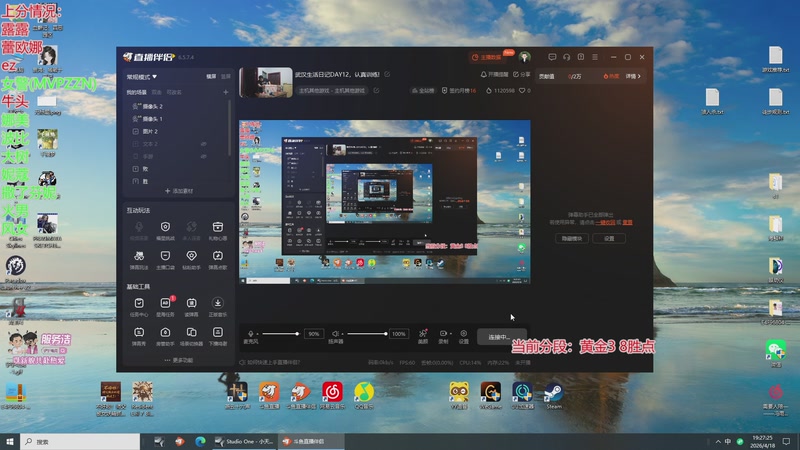The height and width of the screenshot is (450, 800).
Task: Click the headset support icon in title bar
Action: pos(566,57)
